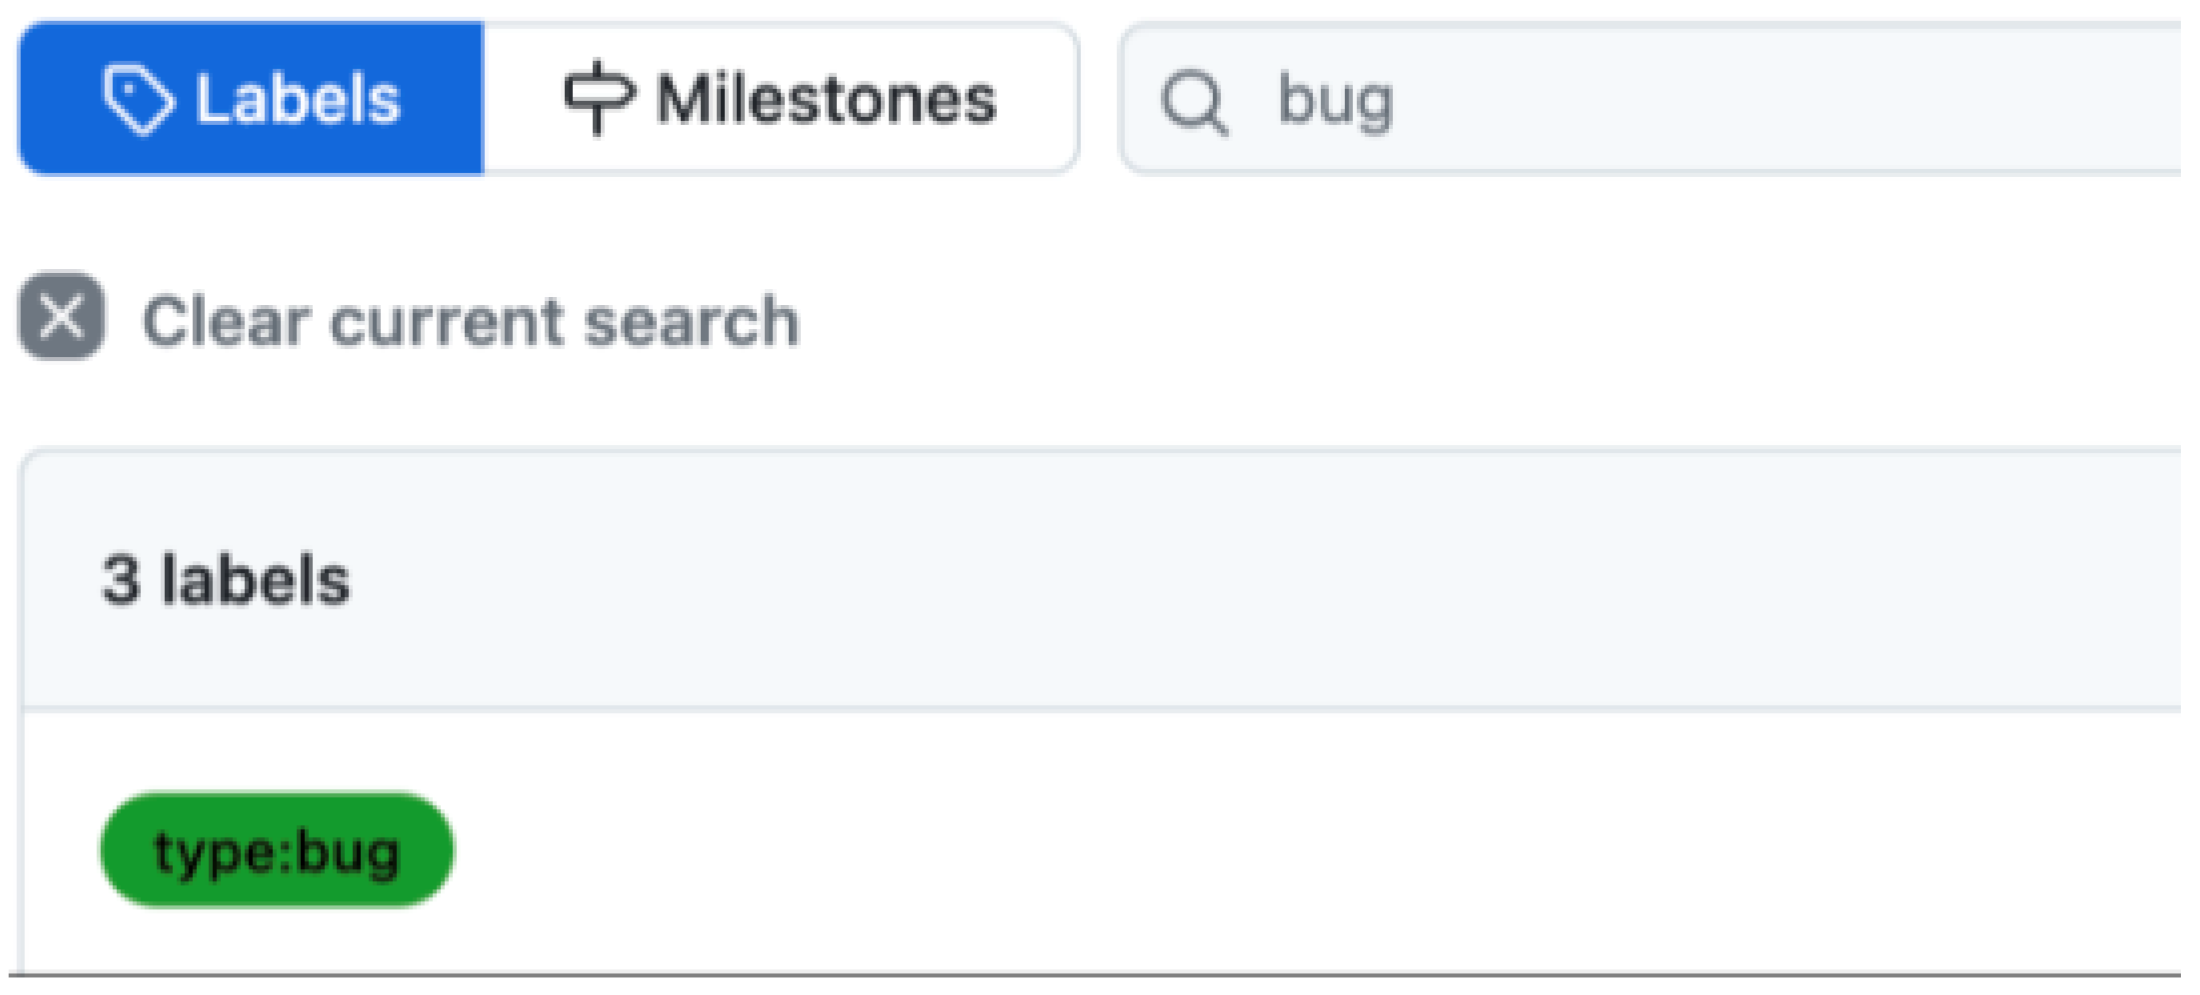The height and width of the screenshot is (995, 2200).
Task: Click the "Labels" text on blue button
Action: [297, 100]
